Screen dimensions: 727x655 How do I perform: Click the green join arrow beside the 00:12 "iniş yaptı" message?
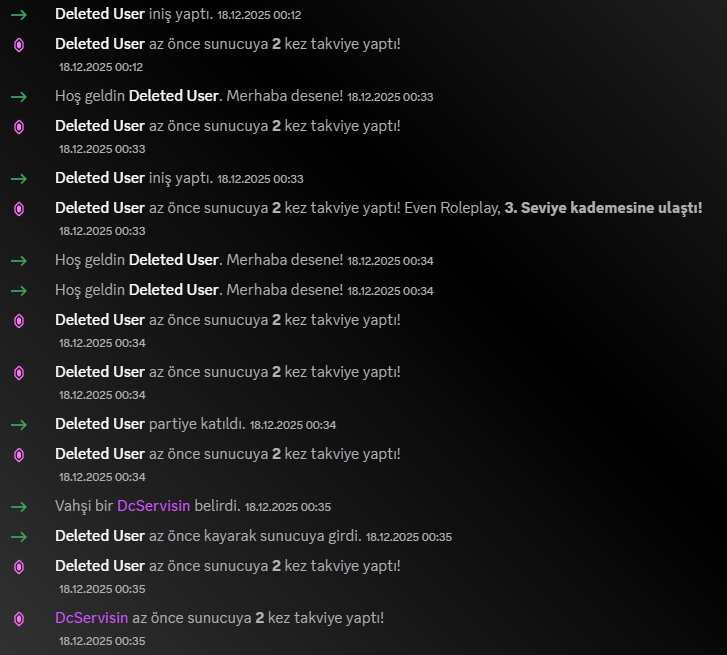tap(19, 15)
